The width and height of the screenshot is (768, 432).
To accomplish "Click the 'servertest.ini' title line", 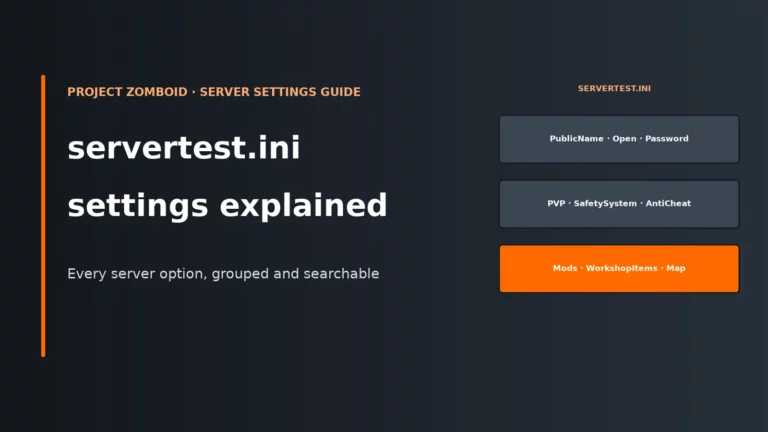I will (x=184, y=147).
